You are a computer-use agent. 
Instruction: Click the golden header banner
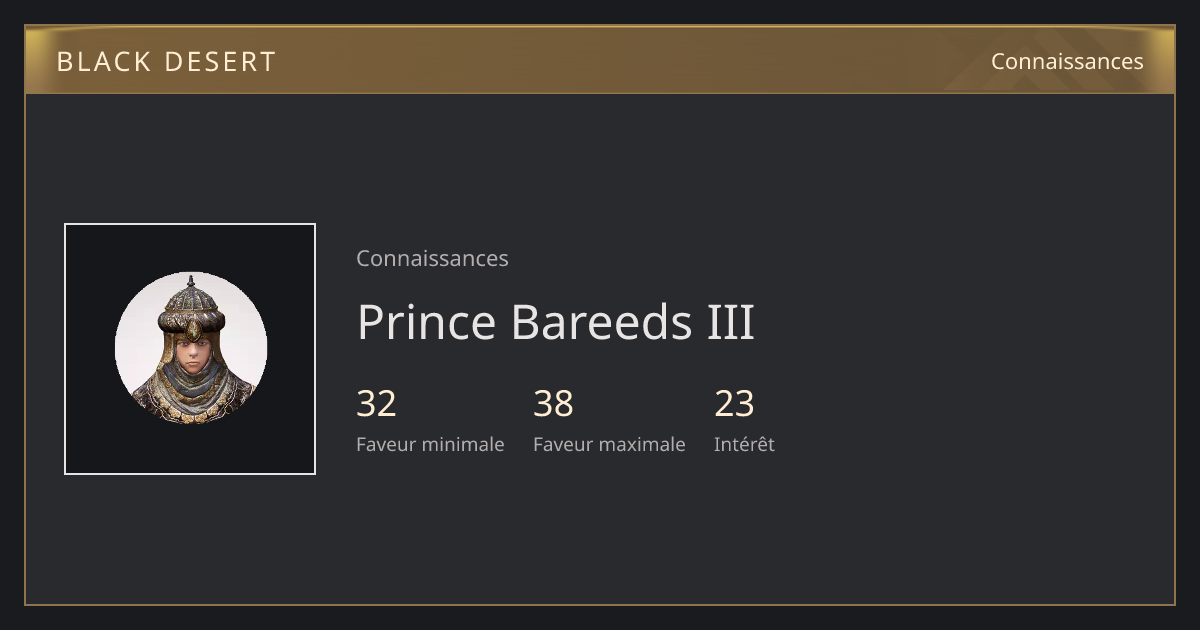(x=600, y=60)
